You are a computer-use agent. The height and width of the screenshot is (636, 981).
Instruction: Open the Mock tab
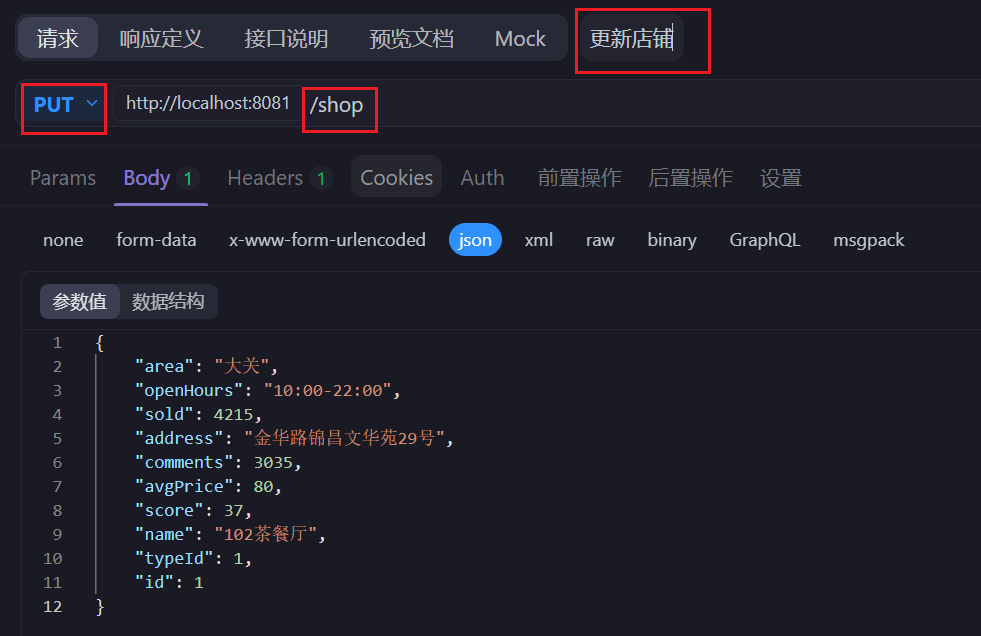click(520, 38)
